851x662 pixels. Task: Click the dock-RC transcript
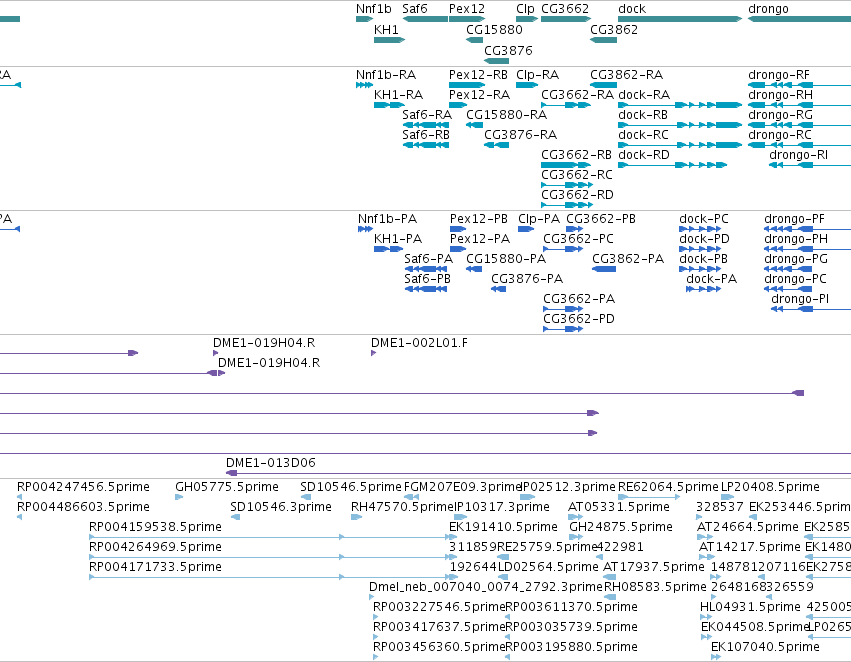(680, 145)
